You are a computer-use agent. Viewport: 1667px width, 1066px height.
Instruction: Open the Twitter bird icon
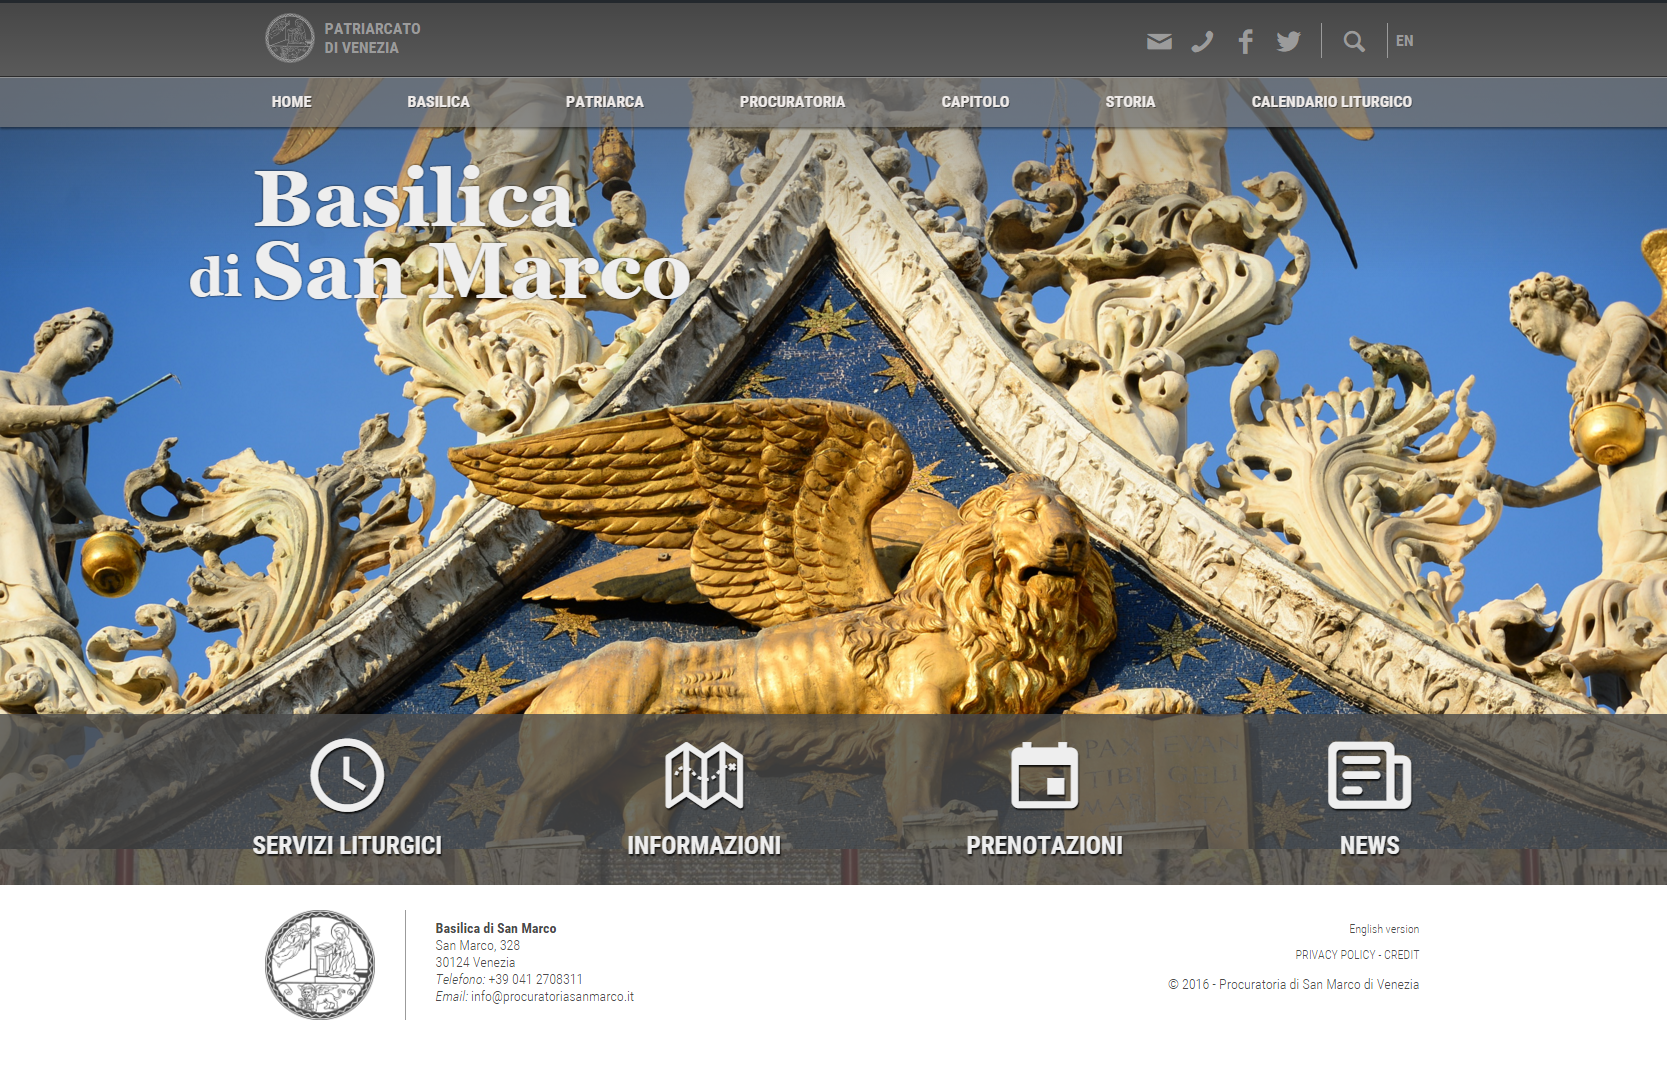click(1288, 41)
